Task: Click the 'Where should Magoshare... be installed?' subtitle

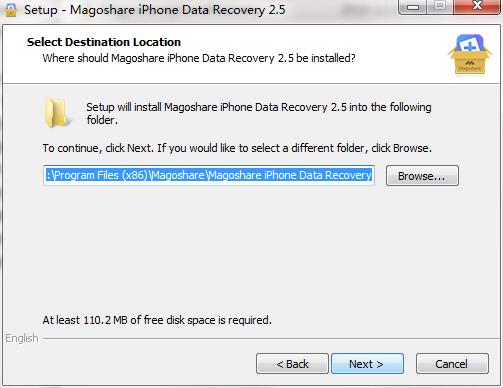Action: pyautogui.click(x=199, y=58)
